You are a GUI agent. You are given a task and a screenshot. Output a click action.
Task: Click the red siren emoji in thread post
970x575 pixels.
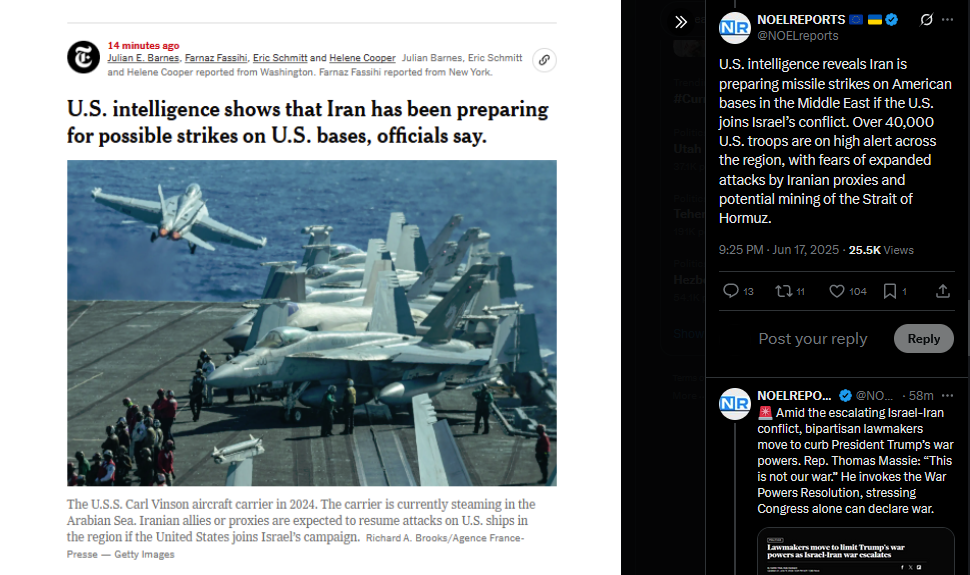(x=765, y=412)
